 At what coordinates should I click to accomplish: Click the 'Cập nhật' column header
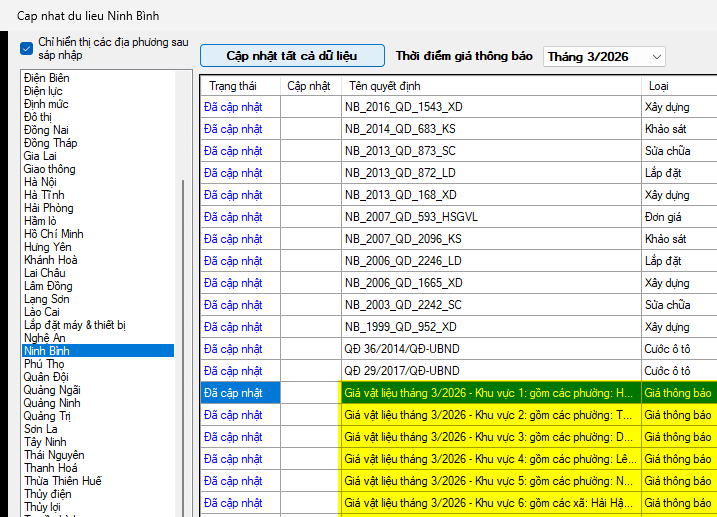coord(309,86)
